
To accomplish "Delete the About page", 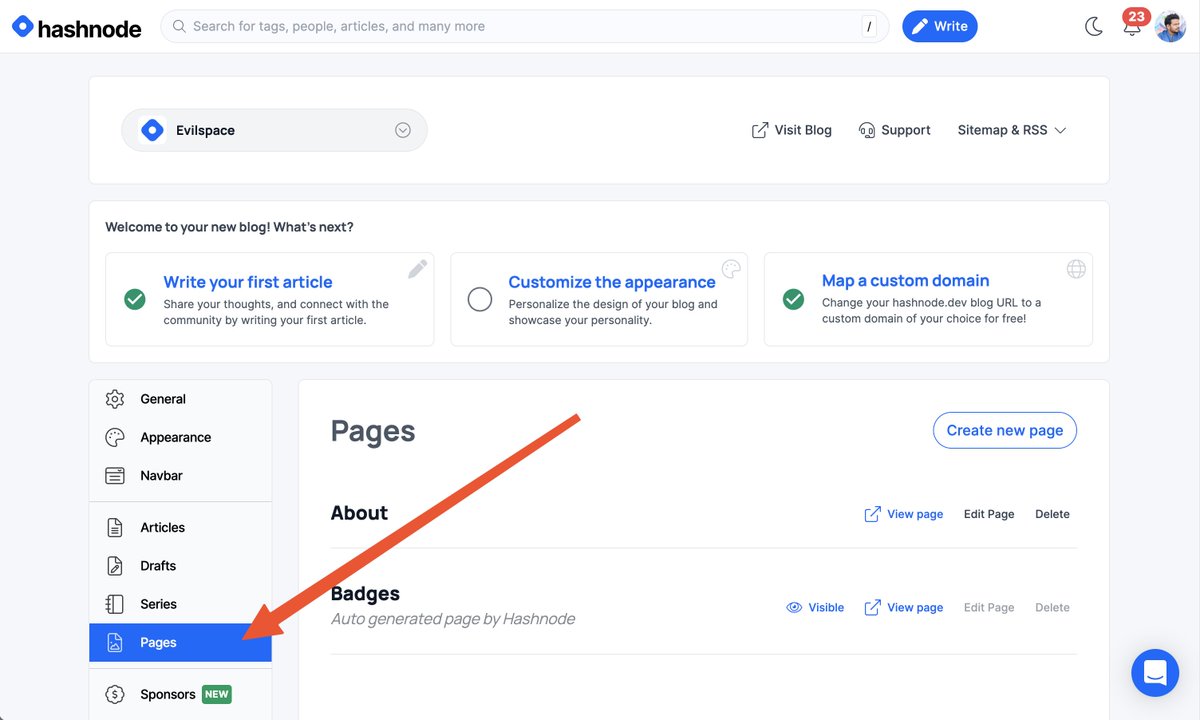I will click(1052, 514).
